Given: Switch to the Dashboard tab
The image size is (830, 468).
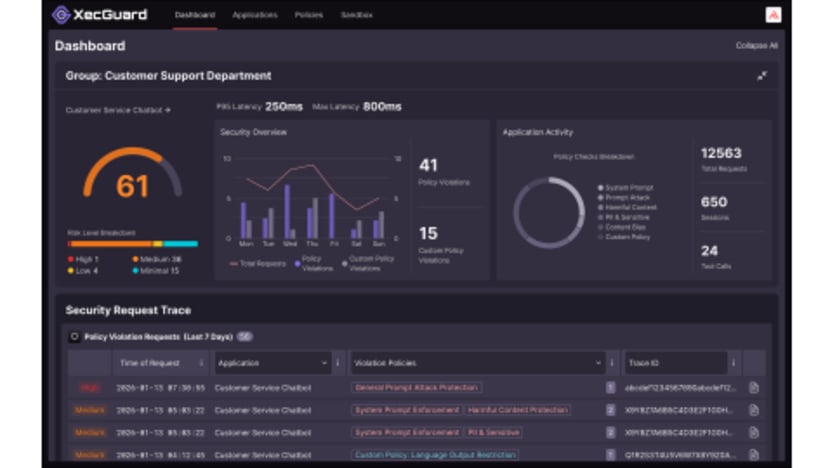Looking at the screenshot, I should 195,15.
